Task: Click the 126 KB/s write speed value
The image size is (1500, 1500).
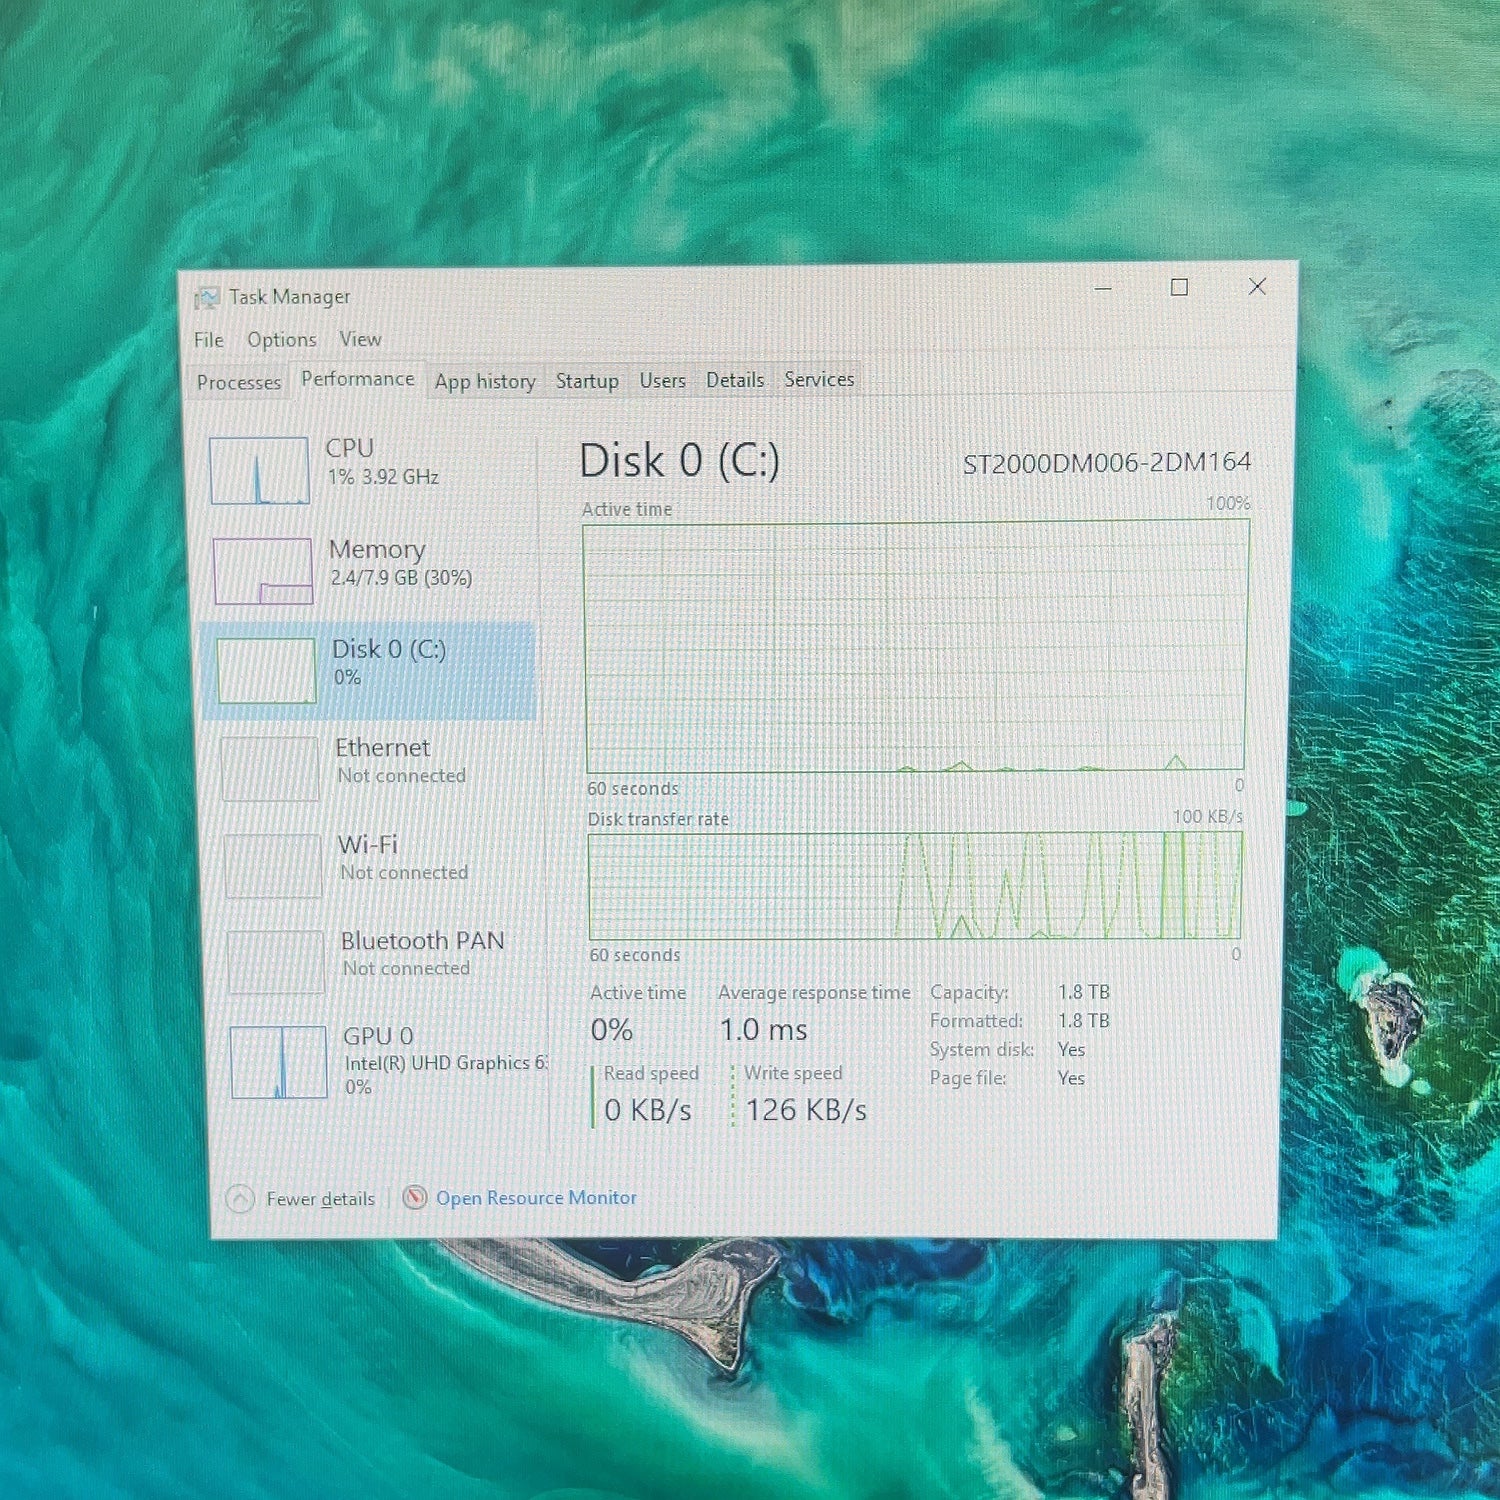Action: pyautogui.click(x=806, y=1110)
